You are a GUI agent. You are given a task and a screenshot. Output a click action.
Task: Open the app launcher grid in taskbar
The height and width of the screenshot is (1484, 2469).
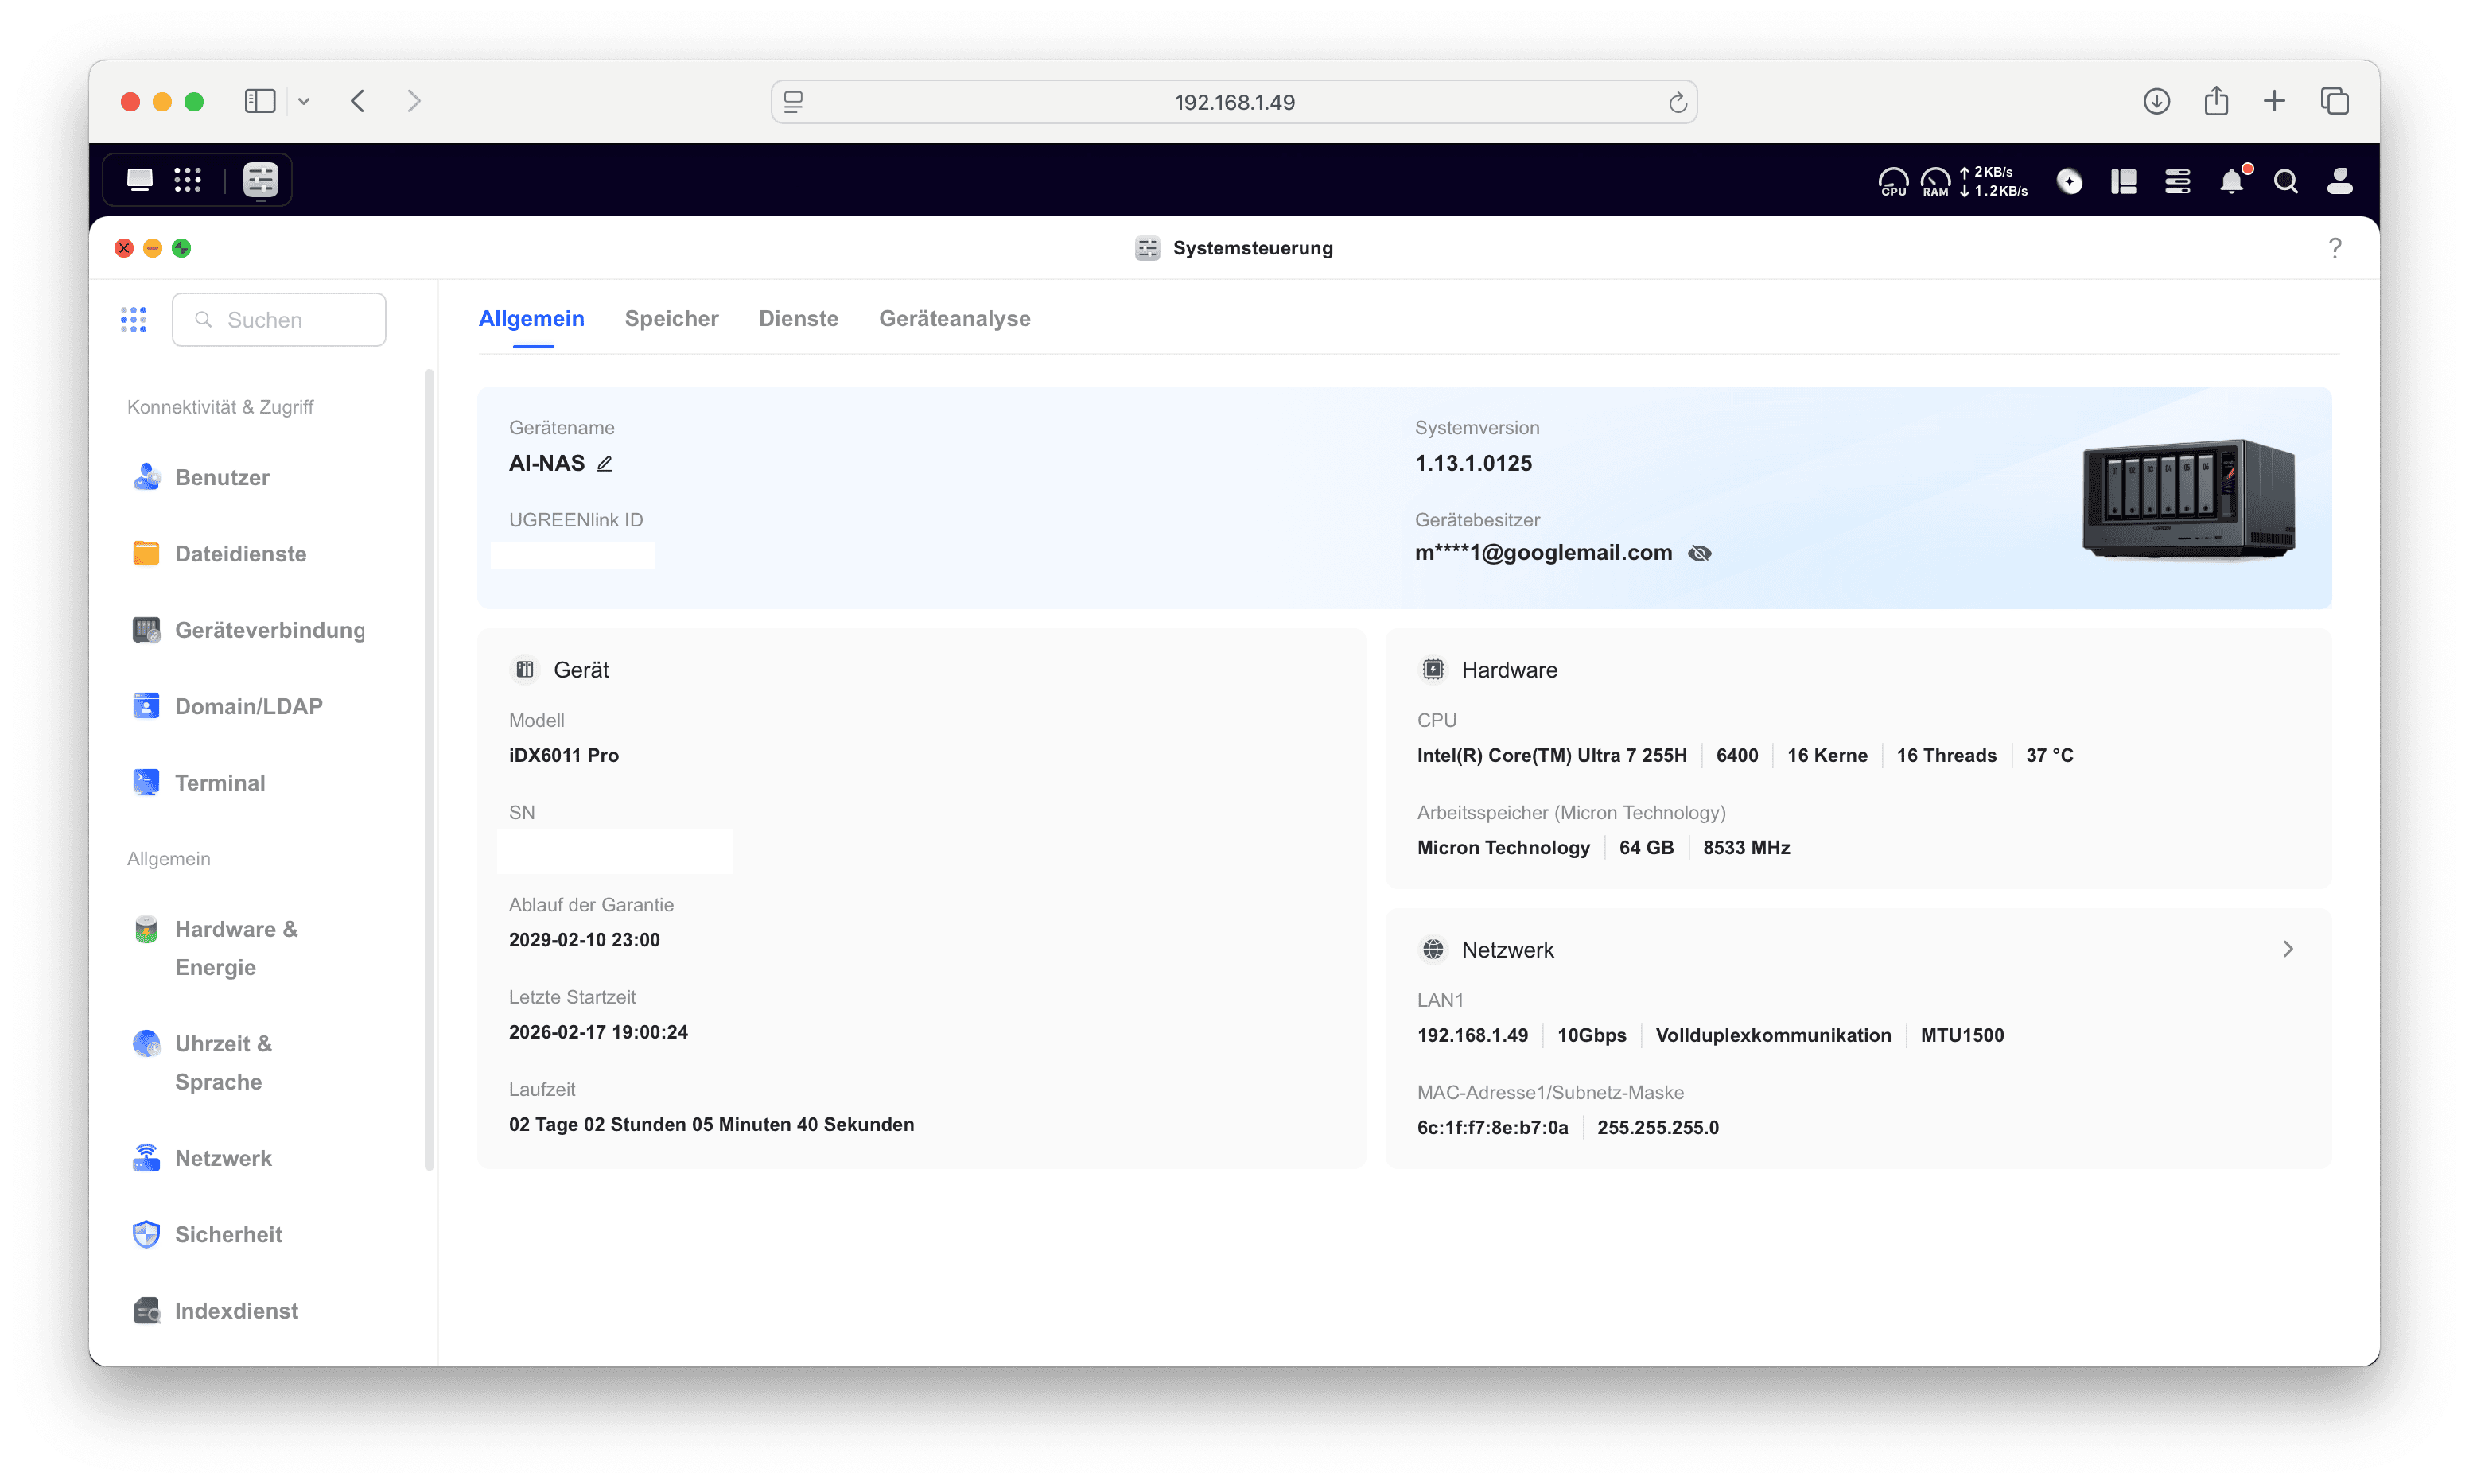188,180
